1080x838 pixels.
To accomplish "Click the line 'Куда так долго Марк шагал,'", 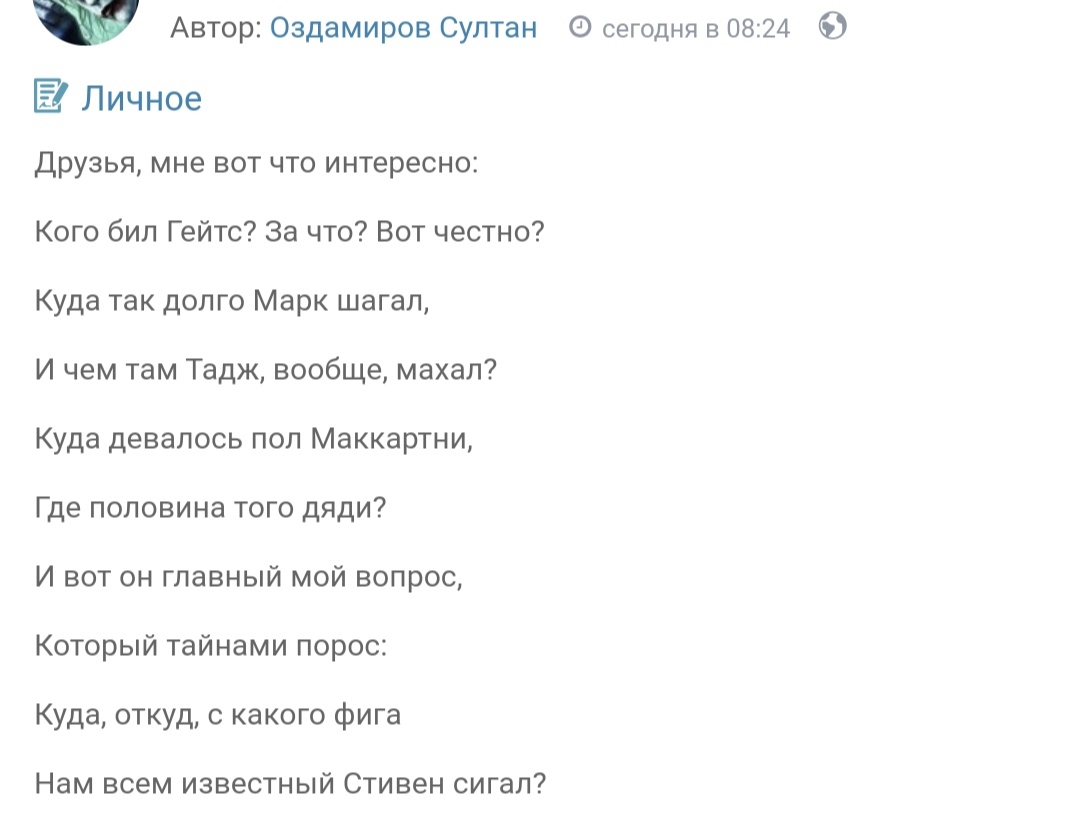I will [232, 301].
